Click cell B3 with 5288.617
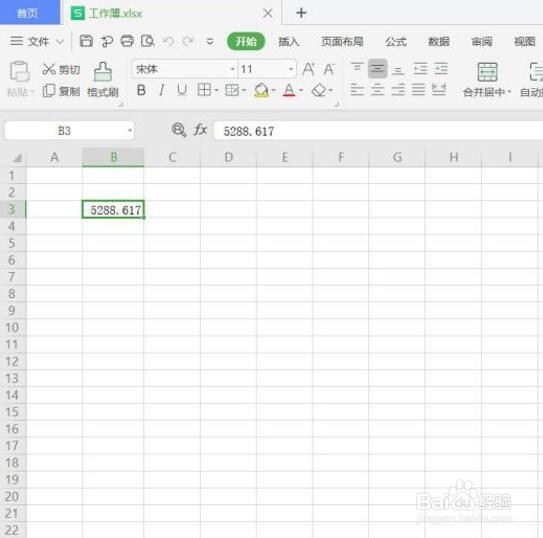This screenshot has width=543, height=538. coord(113,209)
